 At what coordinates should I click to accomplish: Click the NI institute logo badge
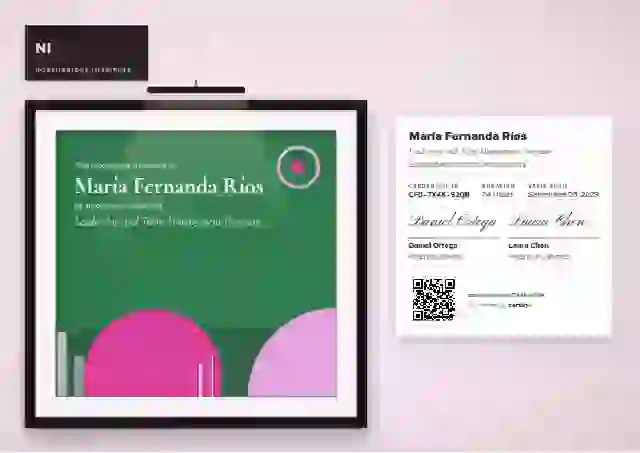[87, 53]
